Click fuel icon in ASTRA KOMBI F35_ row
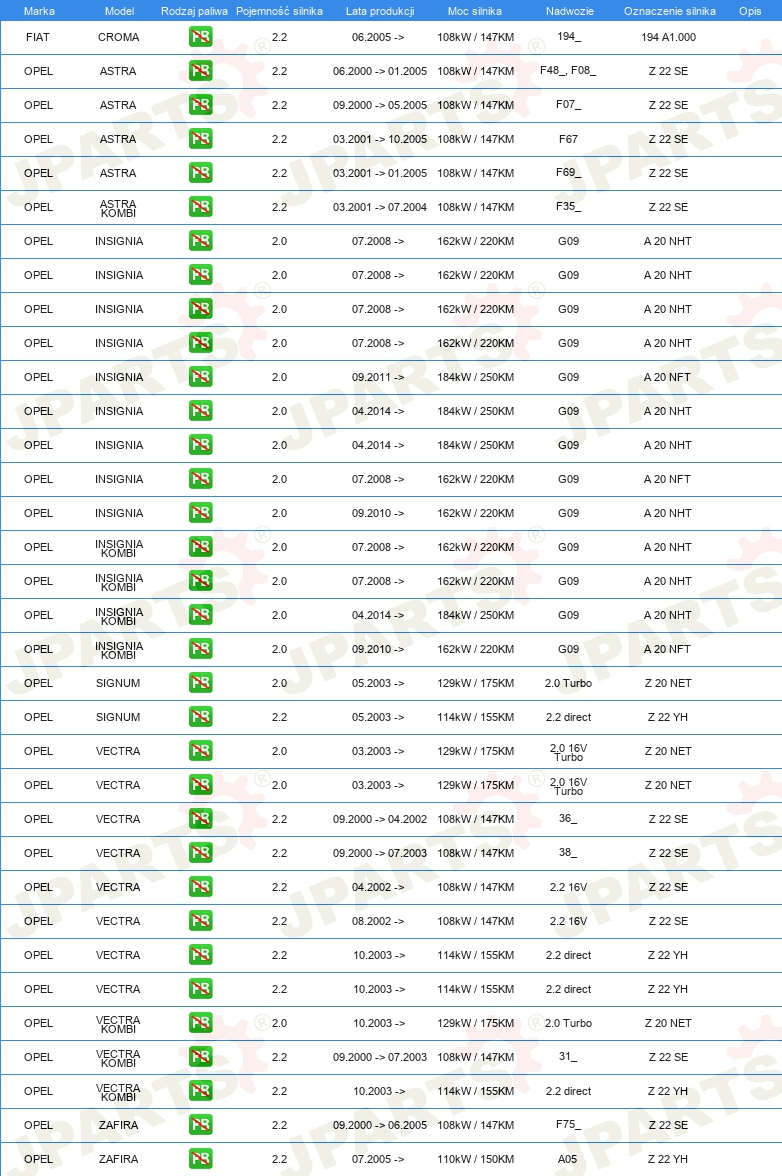Viewport: 782px width, 1176px height. tap(200, 207)
